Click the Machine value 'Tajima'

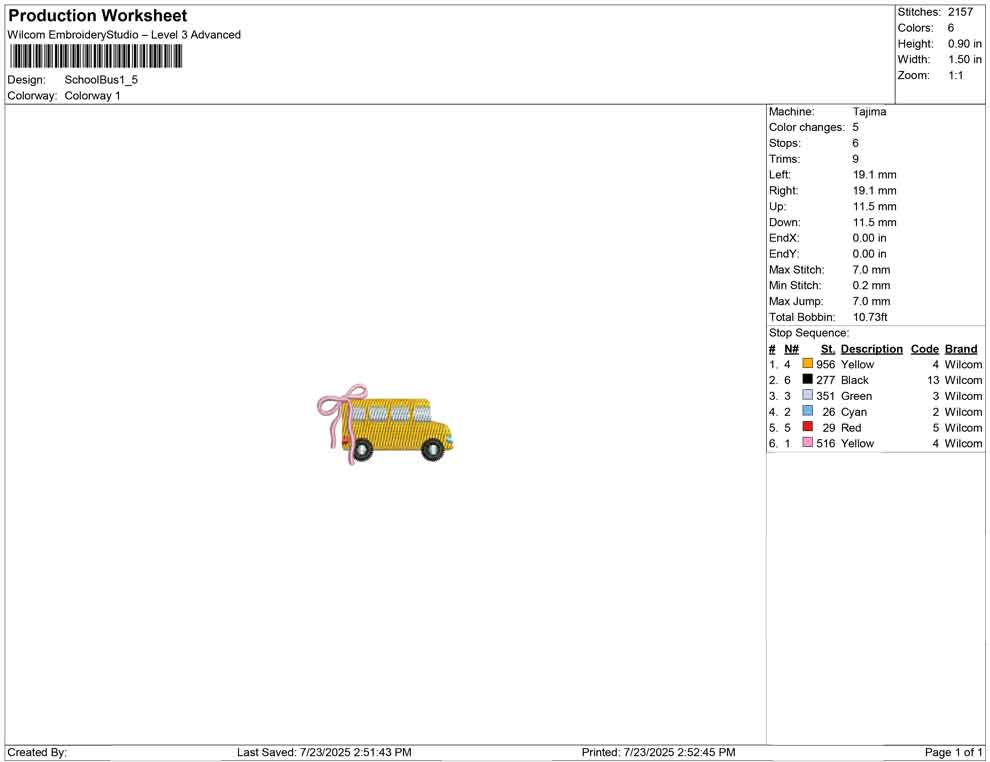869,111
